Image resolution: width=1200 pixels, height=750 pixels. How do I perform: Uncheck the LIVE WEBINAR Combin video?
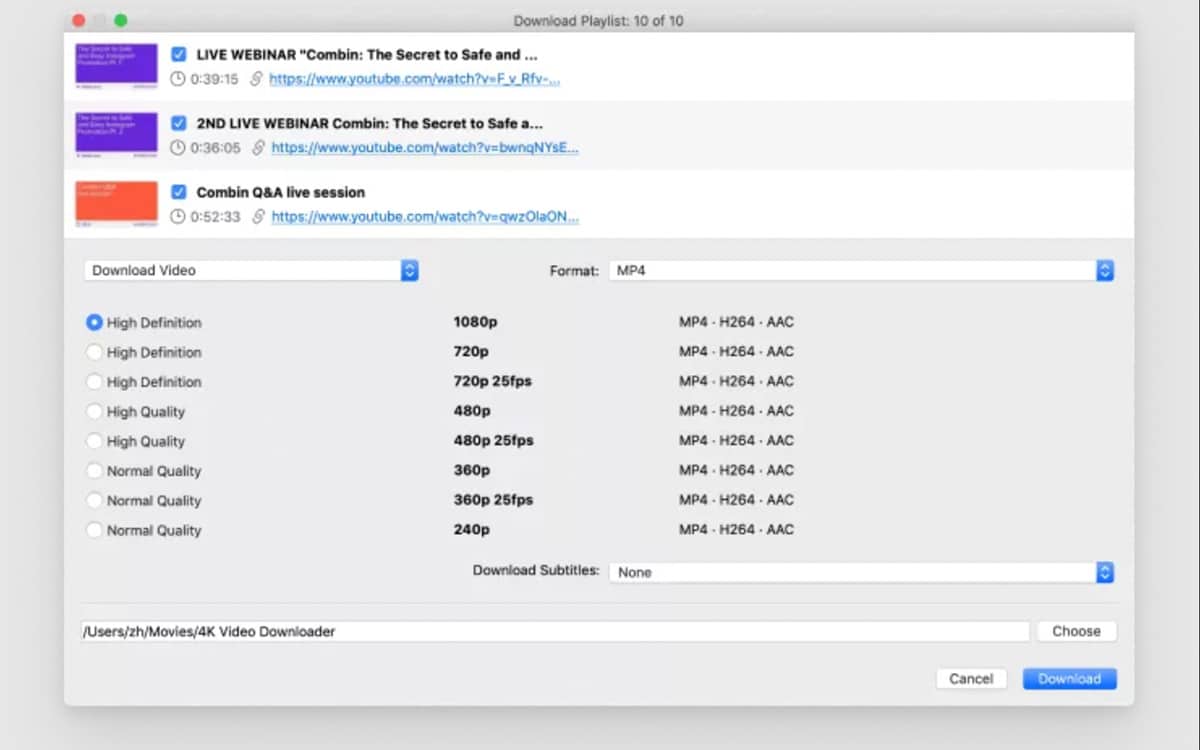tap(177, 54)
